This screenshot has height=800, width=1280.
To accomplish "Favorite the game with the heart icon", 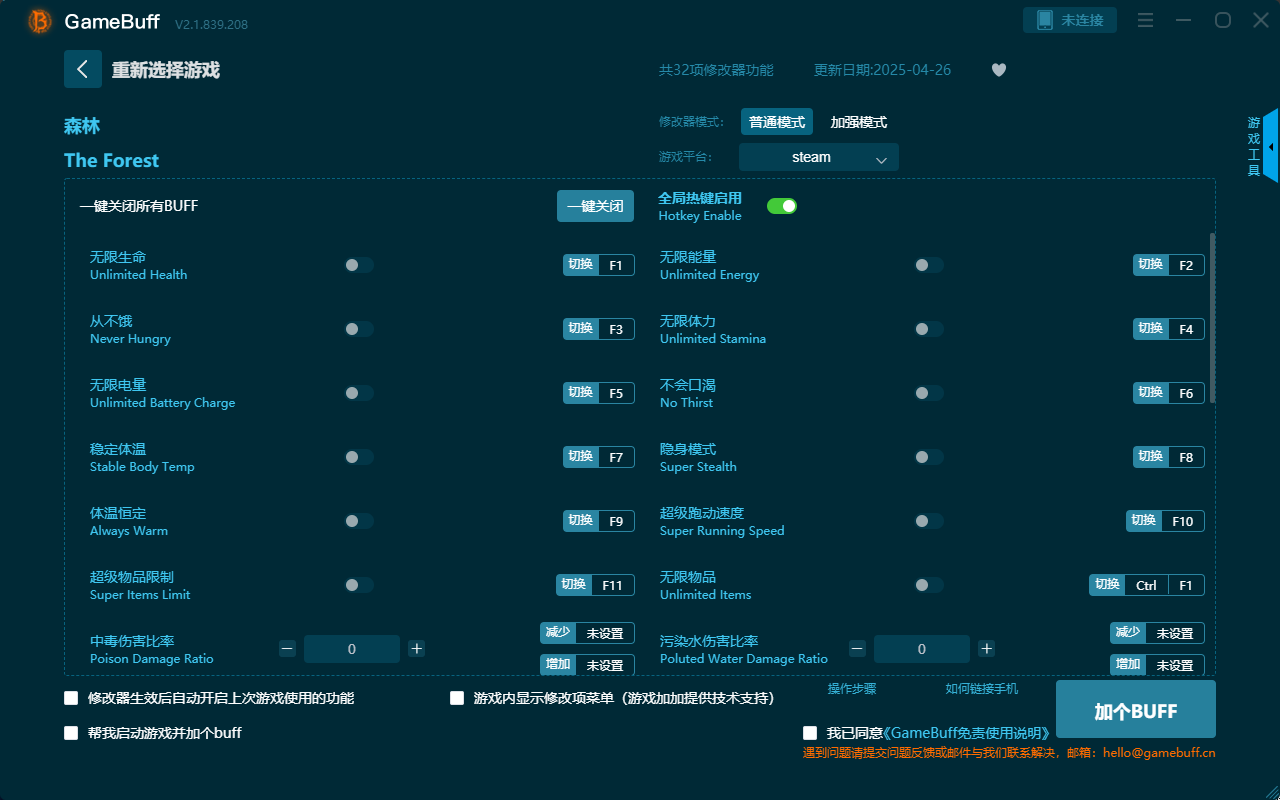I will [x=999, y=70].
